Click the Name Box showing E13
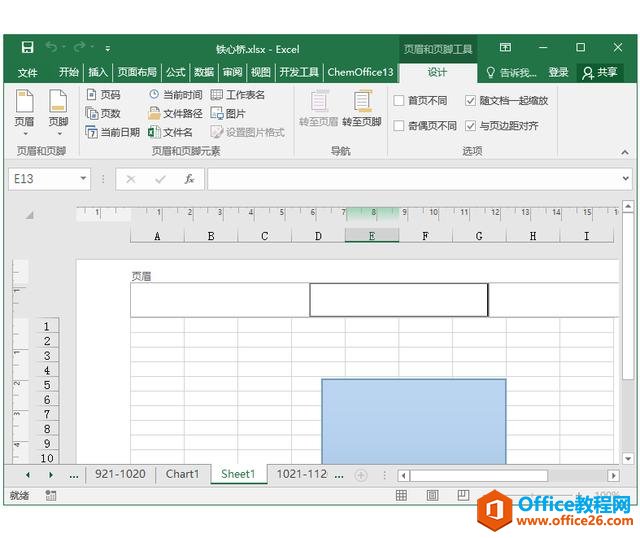This screenshot has width=640, height=538. click(x=43, y=179)
